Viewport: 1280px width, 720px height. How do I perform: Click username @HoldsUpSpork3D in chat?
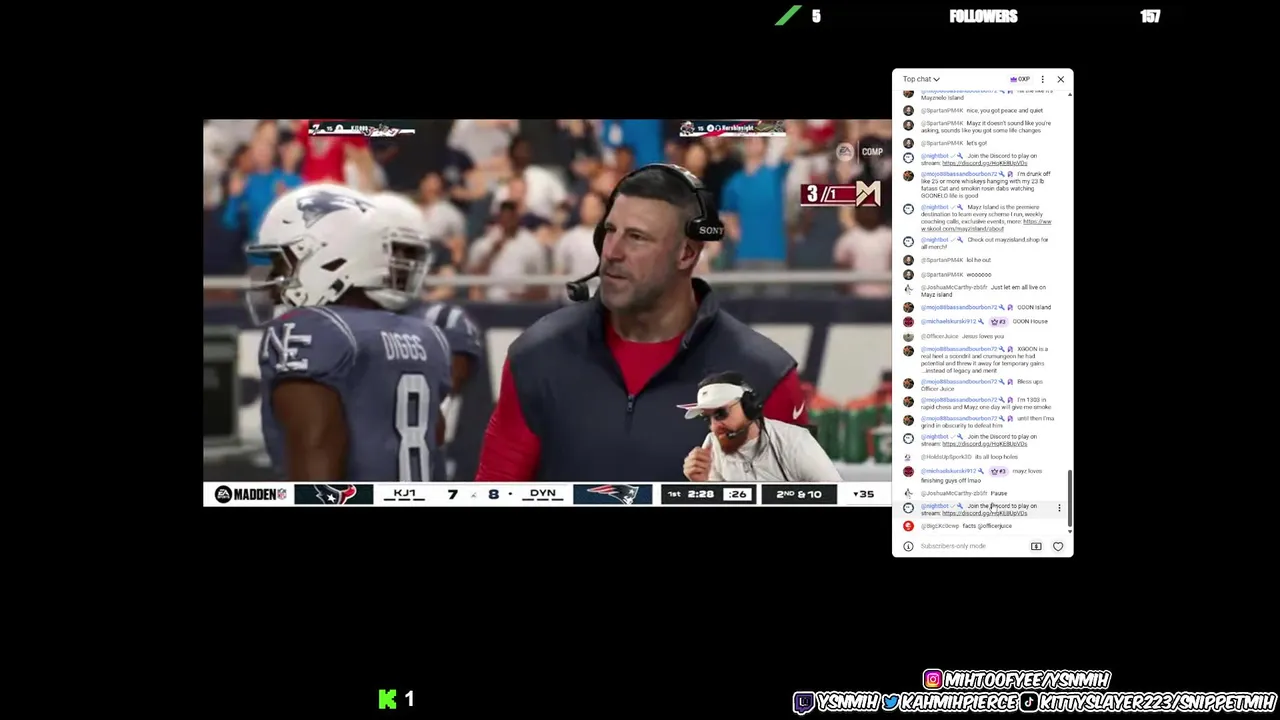946,457
